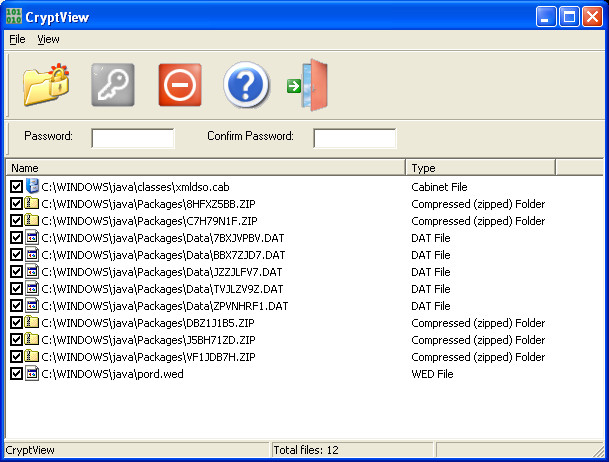Viewport: 609px width, 462px height.
Task: Uncheck the xmldso.cab checkbox
Action: click(x=16, y=187)
